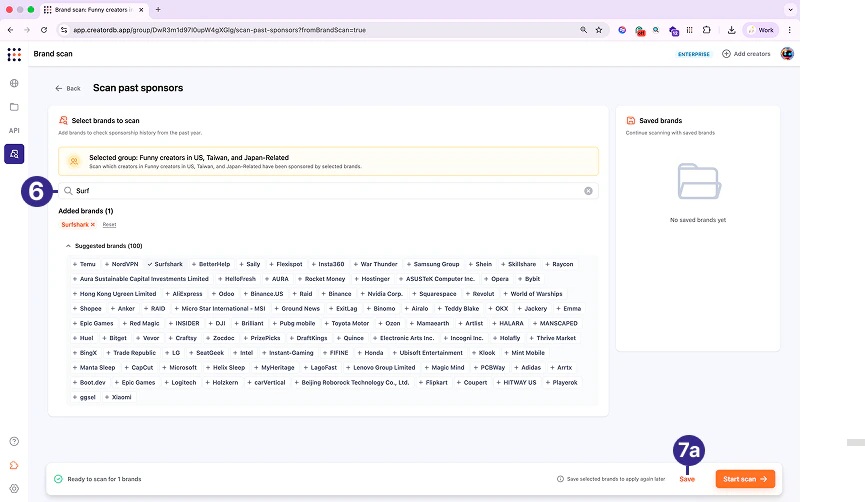
Task: Add BetterHelp brand chip
Action: point(211,264)
